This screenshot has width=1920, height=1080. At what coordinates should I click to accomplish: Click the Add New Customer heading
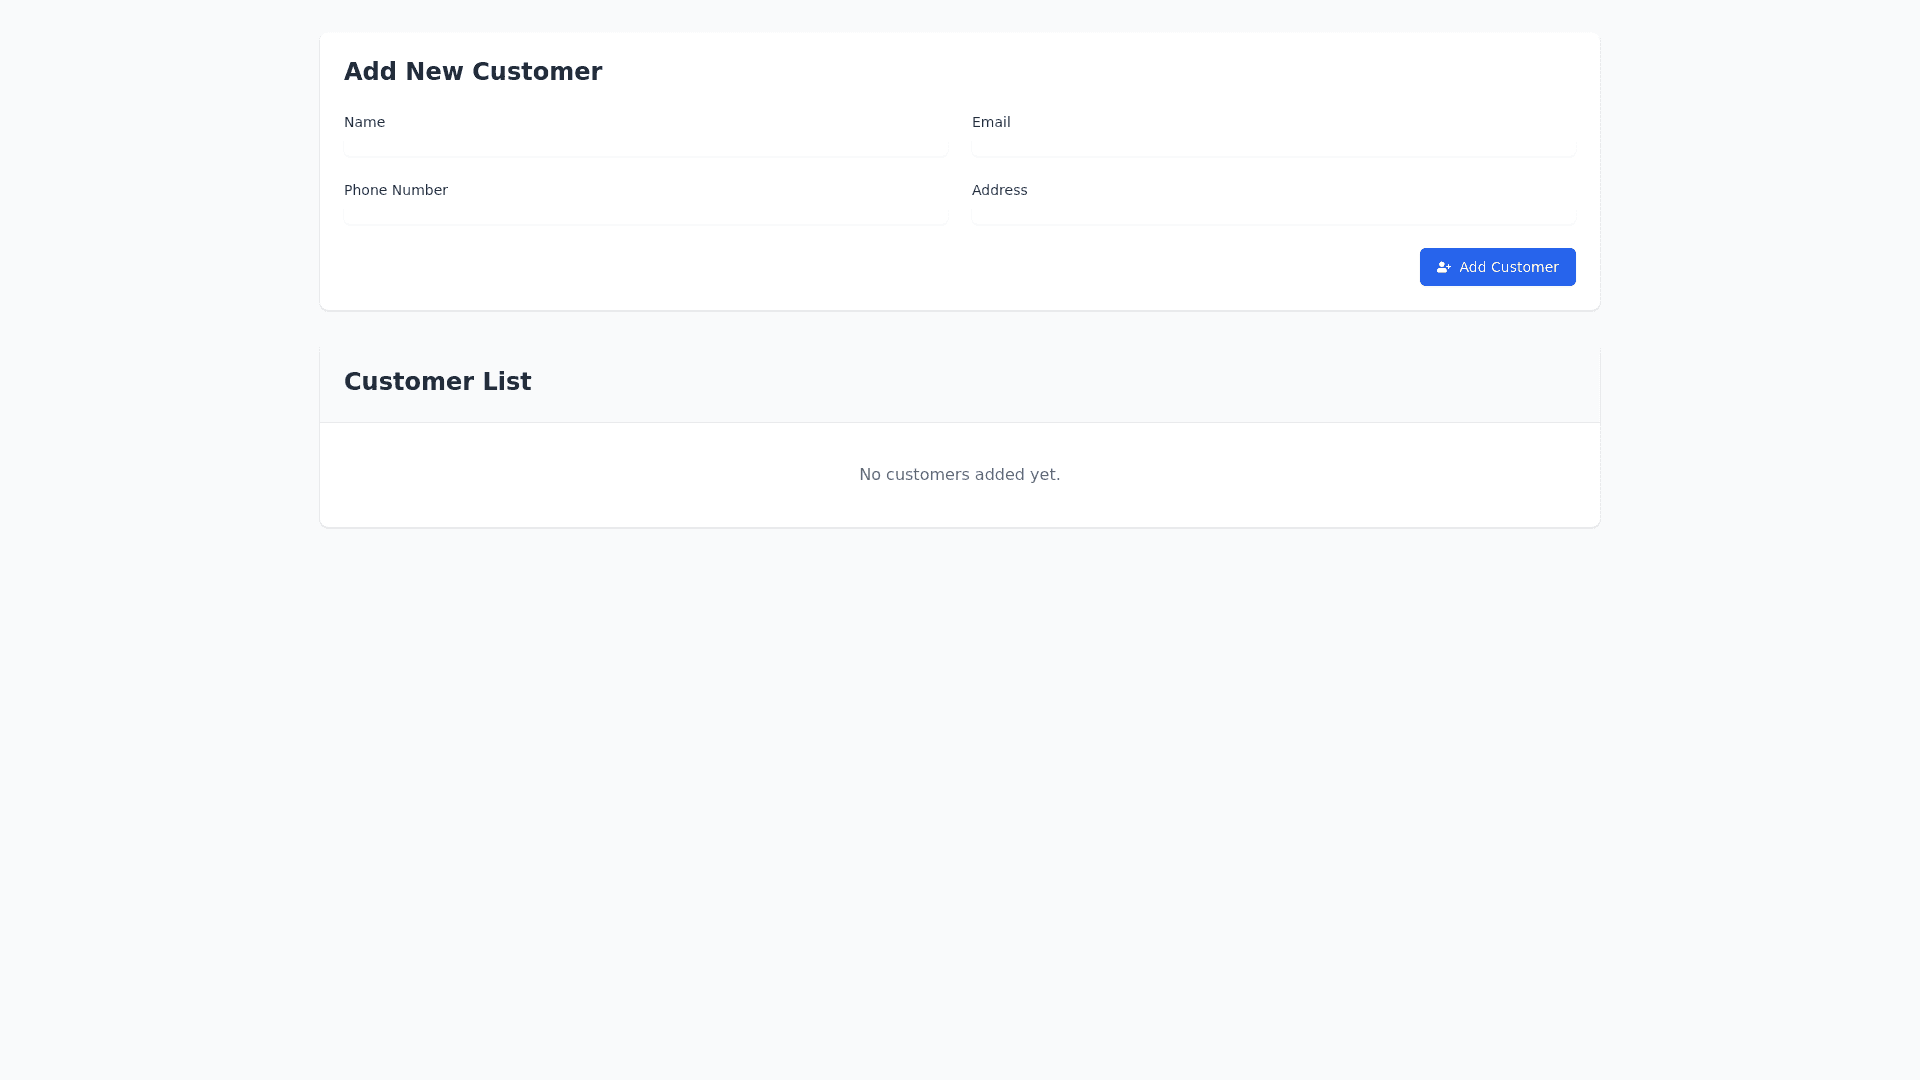point(472,72)
